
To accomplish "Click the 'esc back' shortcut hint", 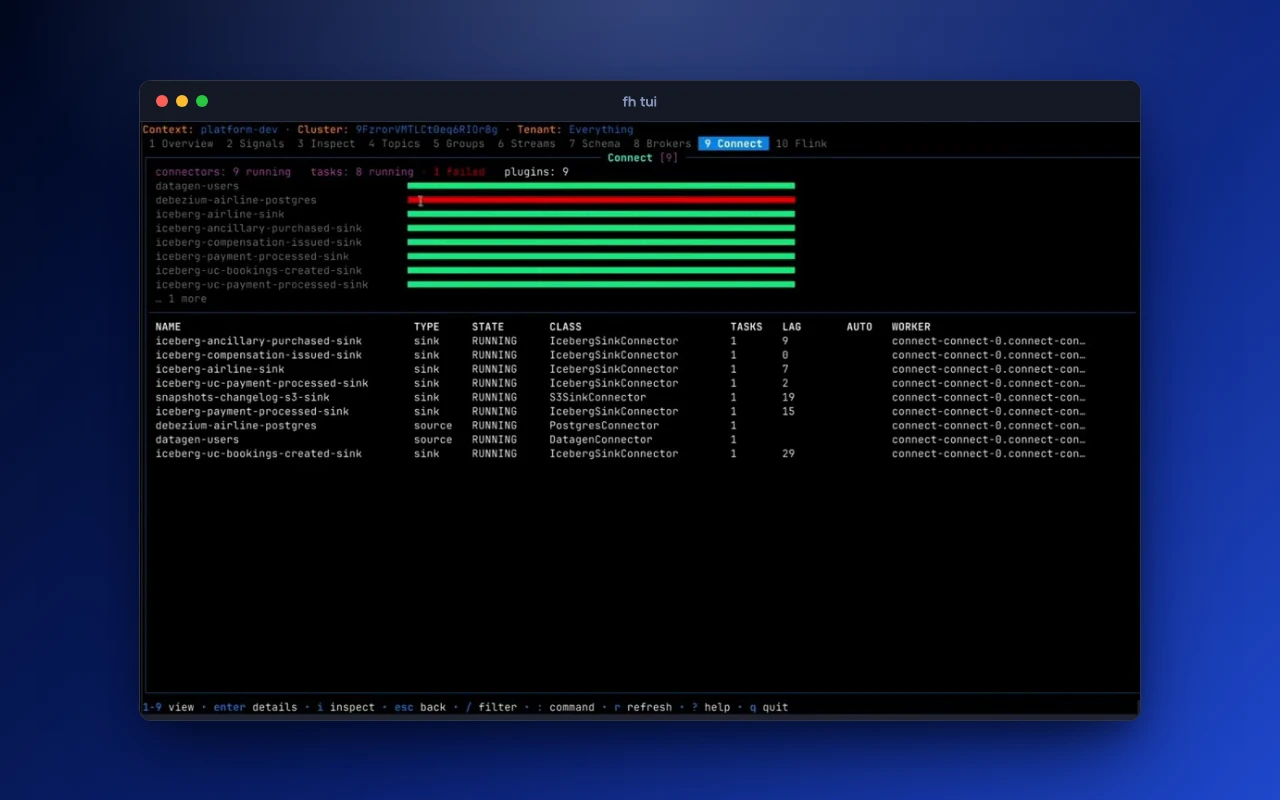I will pos(420,707).
